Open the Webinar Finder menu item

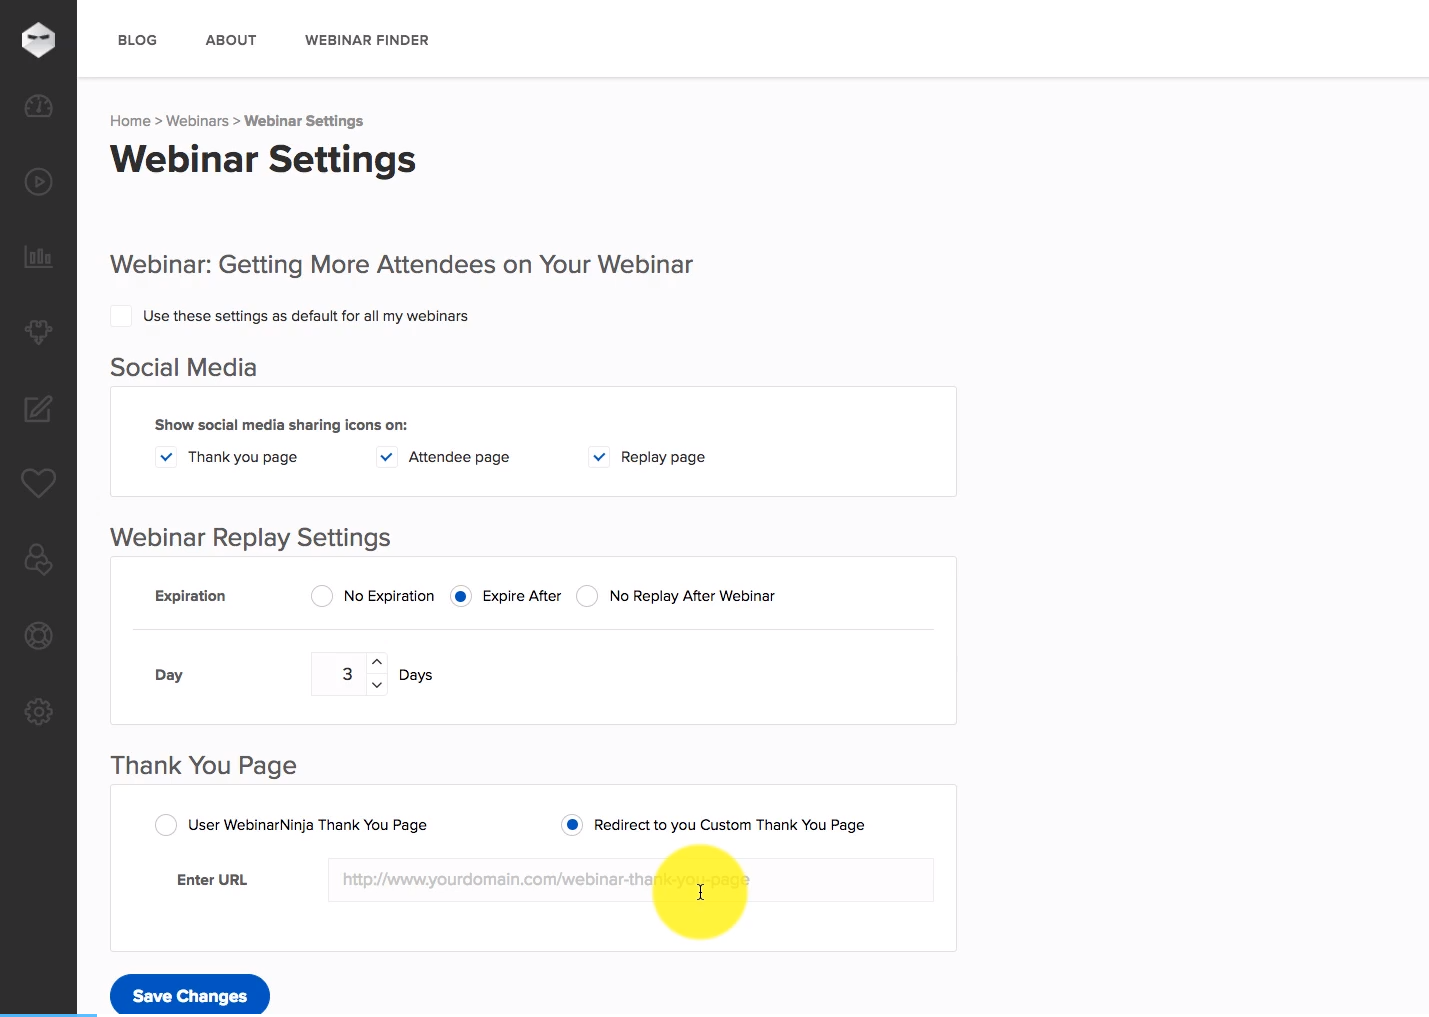[366, 40]
